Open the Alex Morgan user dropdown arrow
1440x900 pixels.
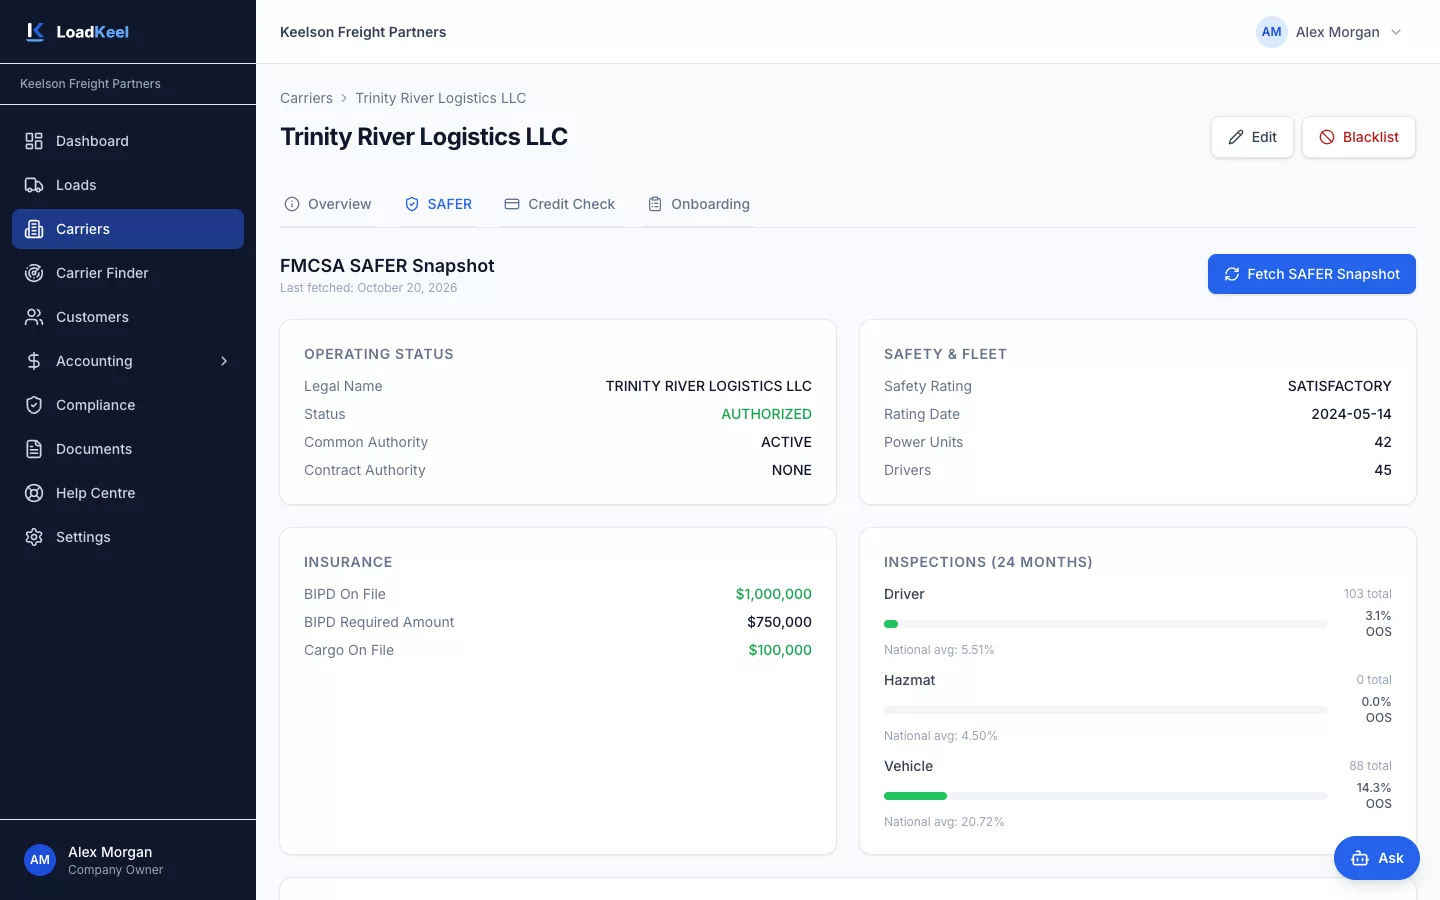[1396, 32]
